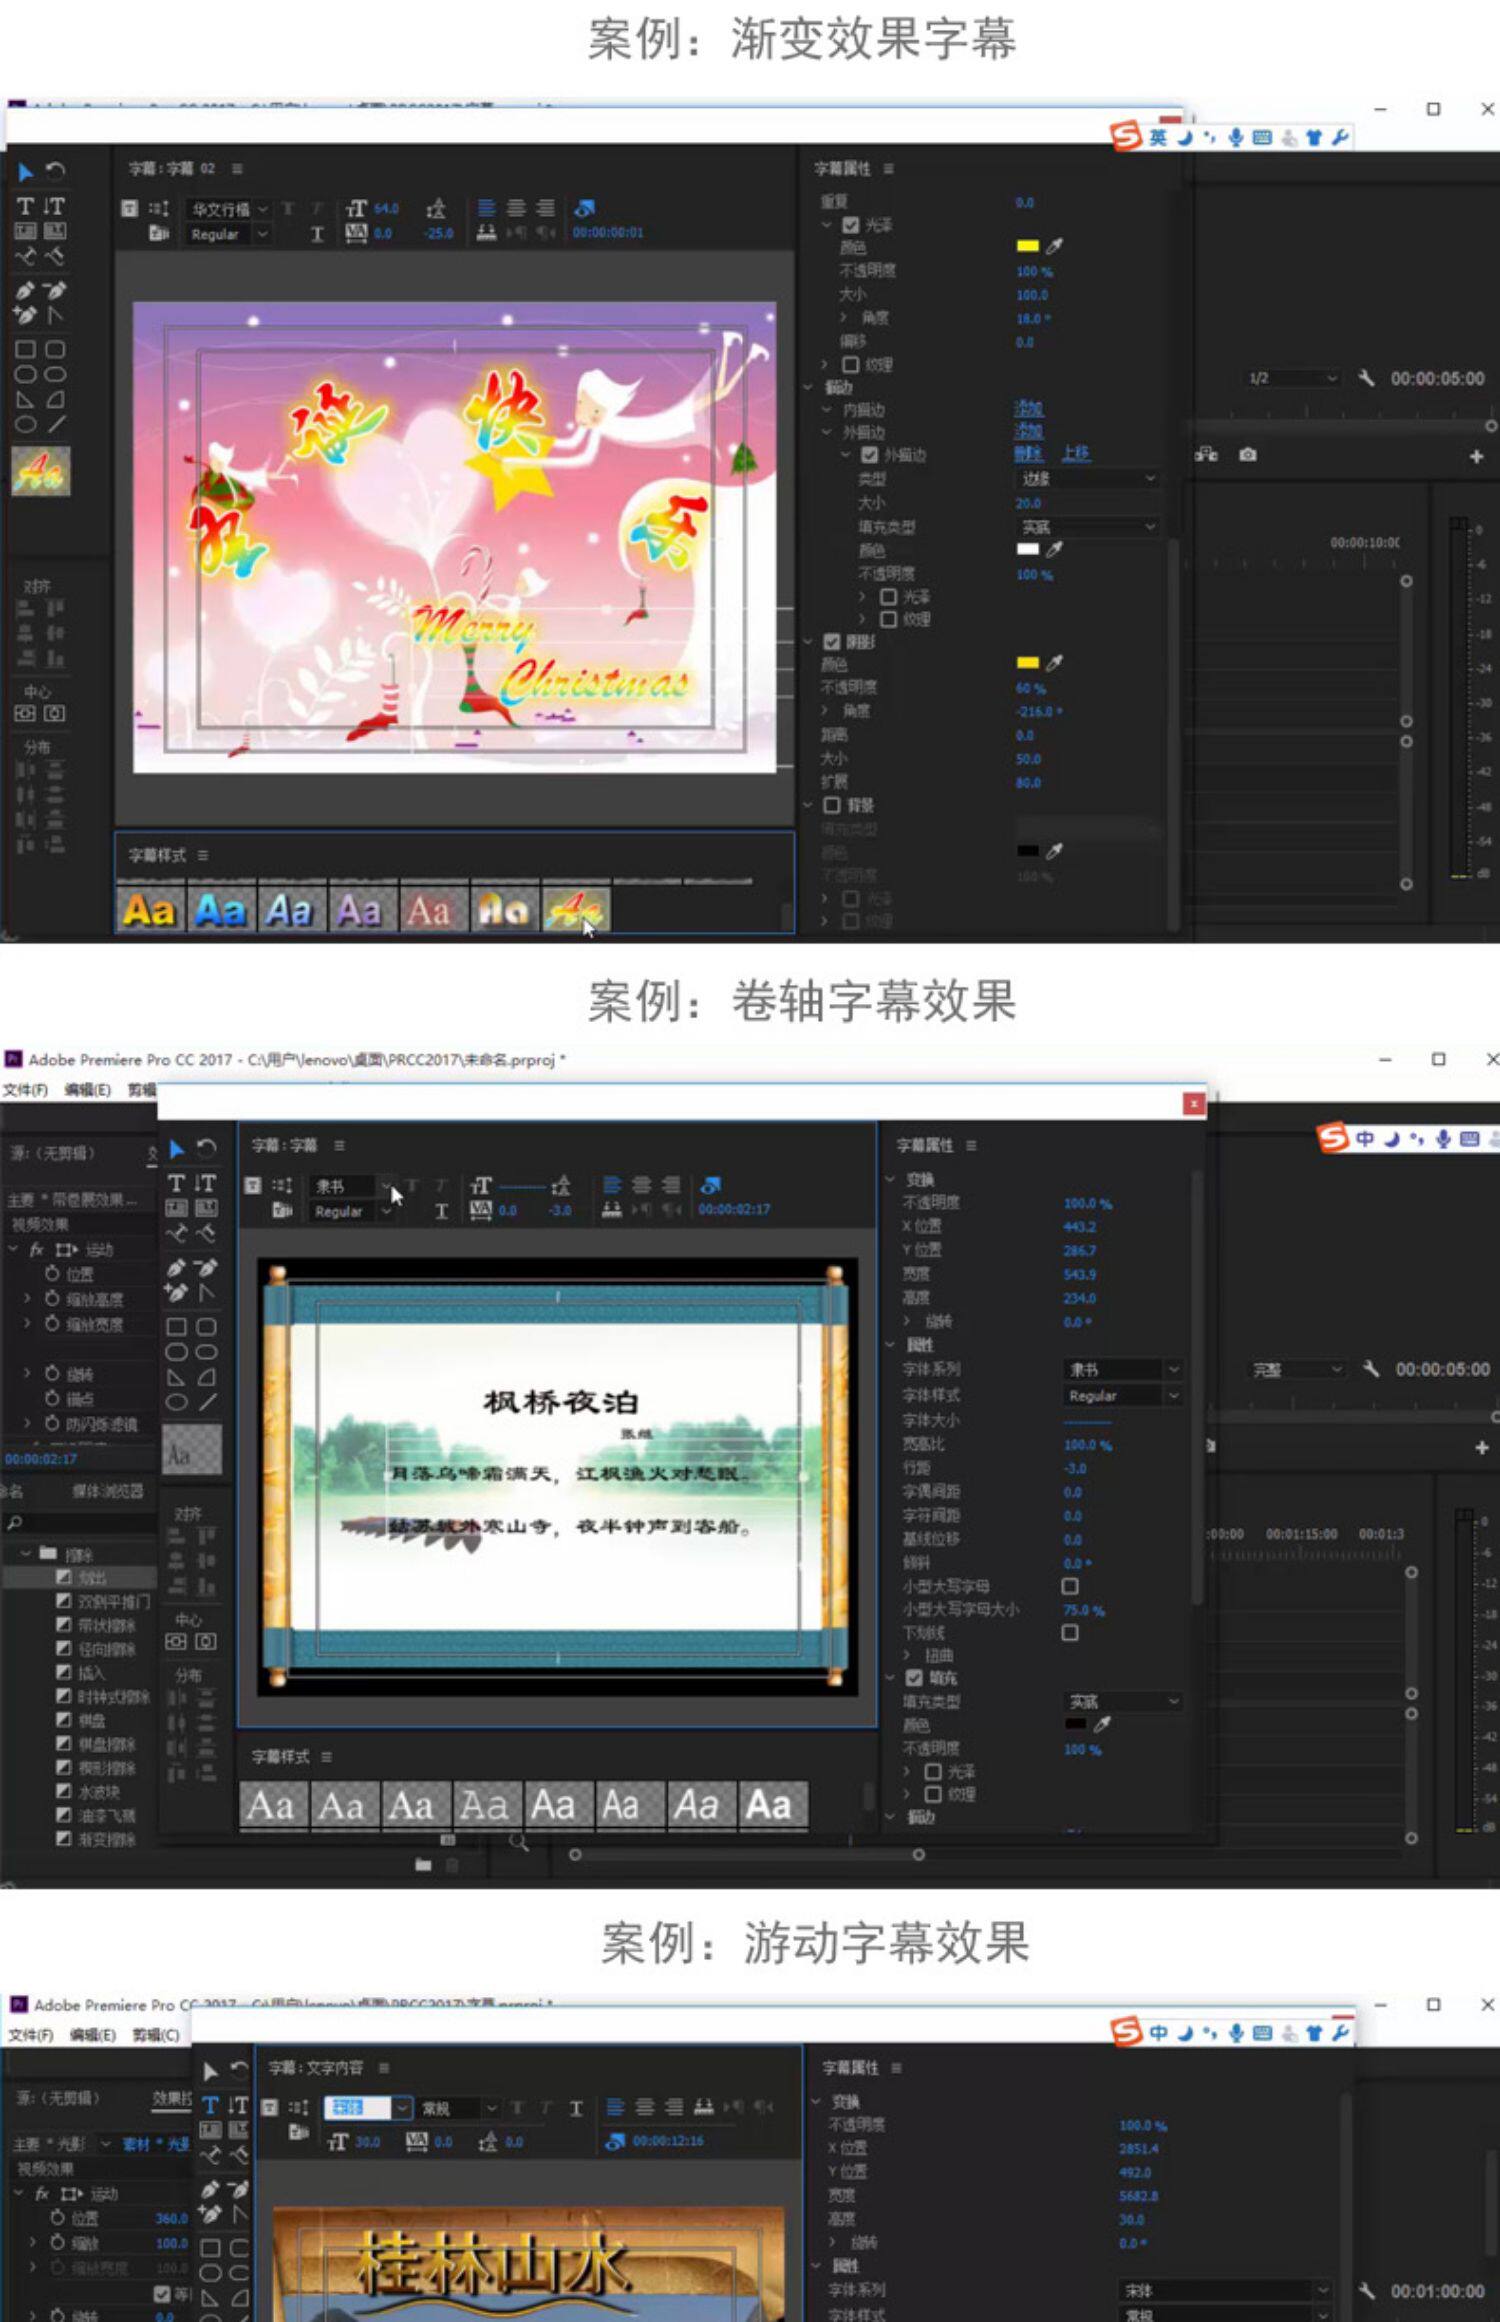Screen dimensions: 1500x2322
Task: Enable 小型大写字母 checkbox in 卷轴字幕效果 titler
Action: point(1070,1586)
